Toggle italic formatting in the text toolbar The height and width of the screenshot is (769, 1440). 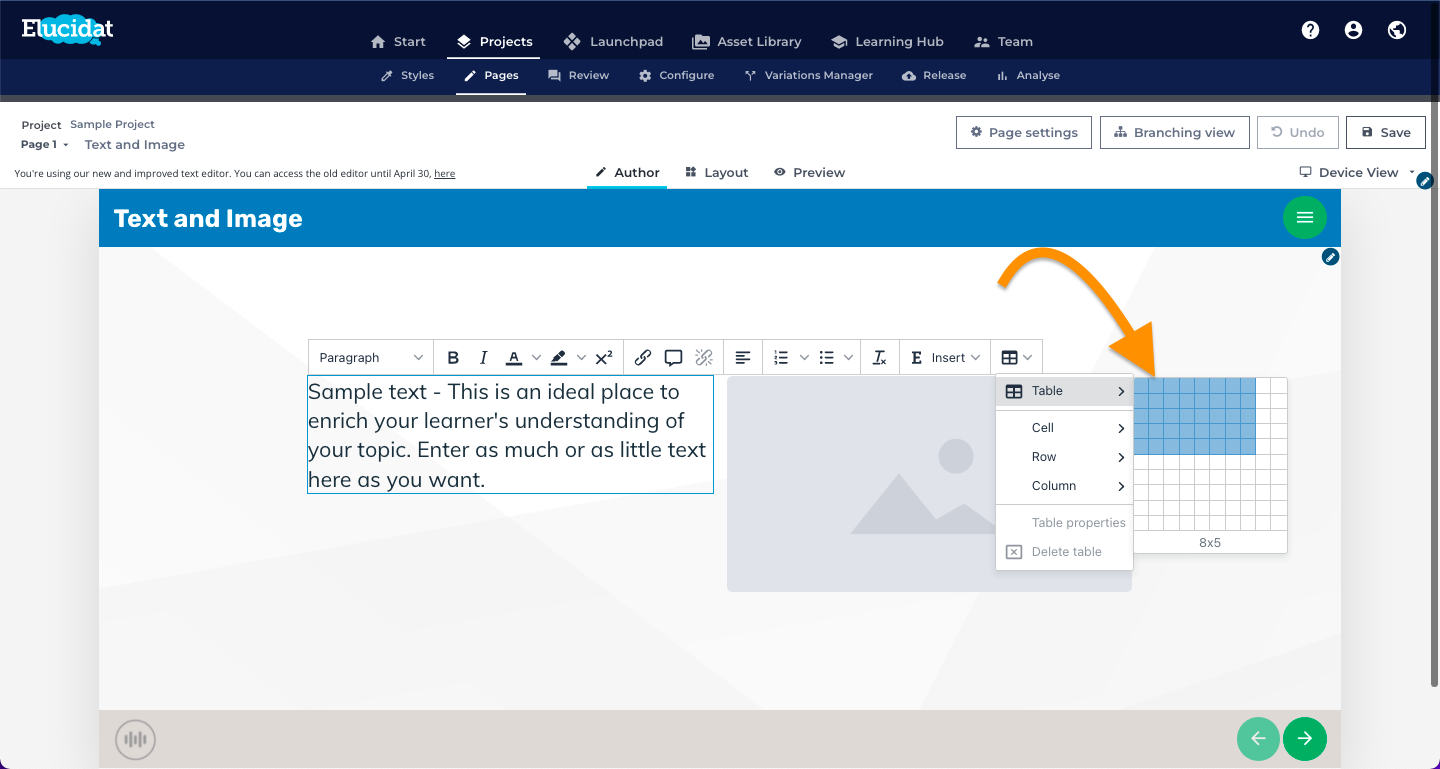tap(484, 357)
